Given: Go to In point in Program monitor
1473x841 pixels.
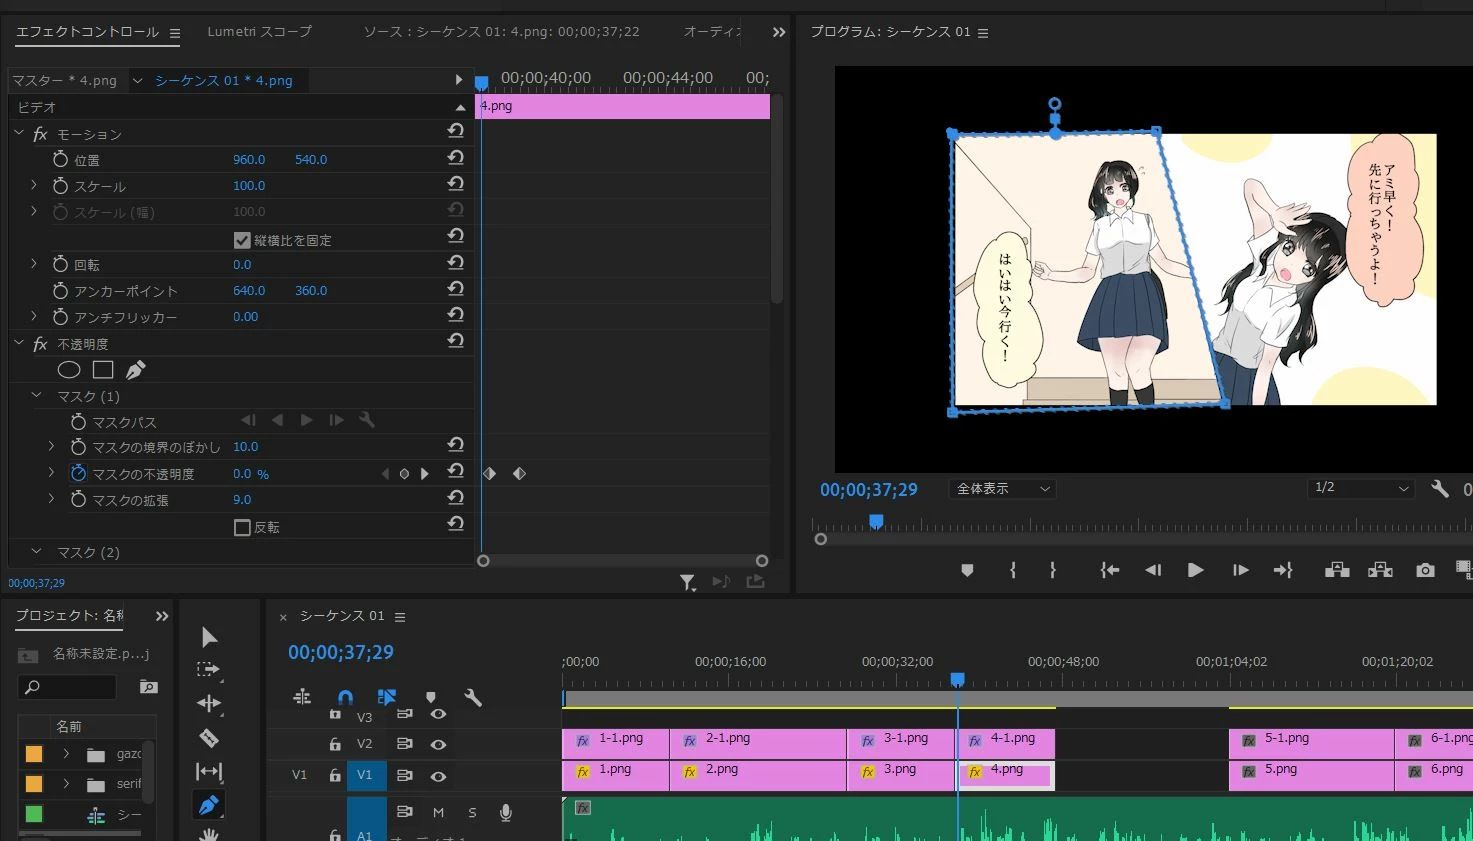Looking at the screenshot, I should click(1110, 570).
